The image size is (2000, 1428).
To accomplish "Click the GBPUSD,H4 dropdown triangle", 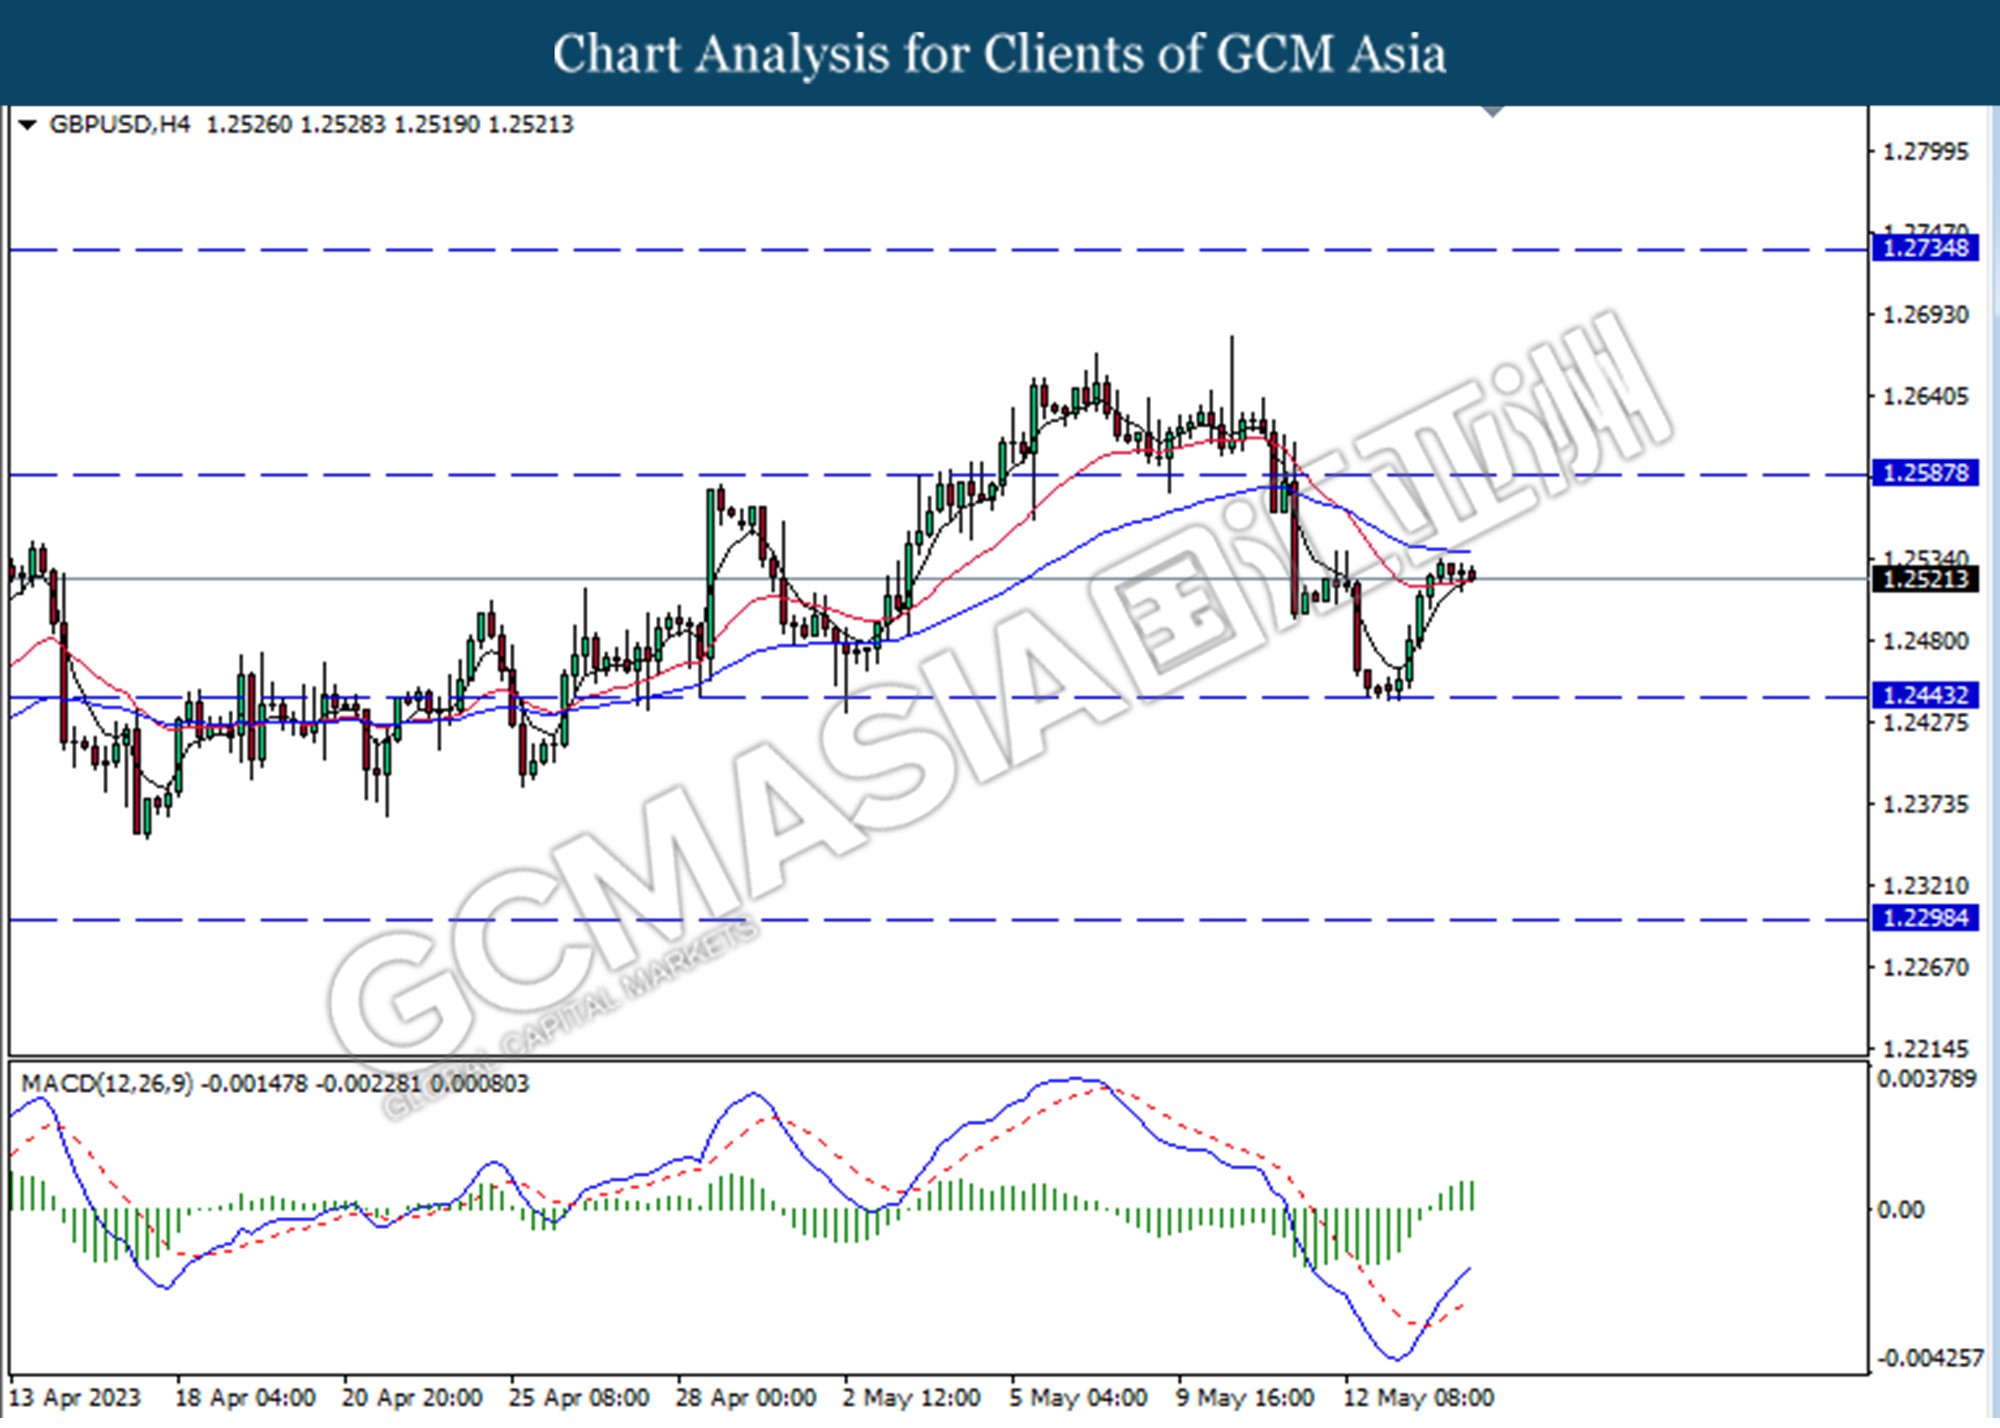I will click(x=28, y=125).
